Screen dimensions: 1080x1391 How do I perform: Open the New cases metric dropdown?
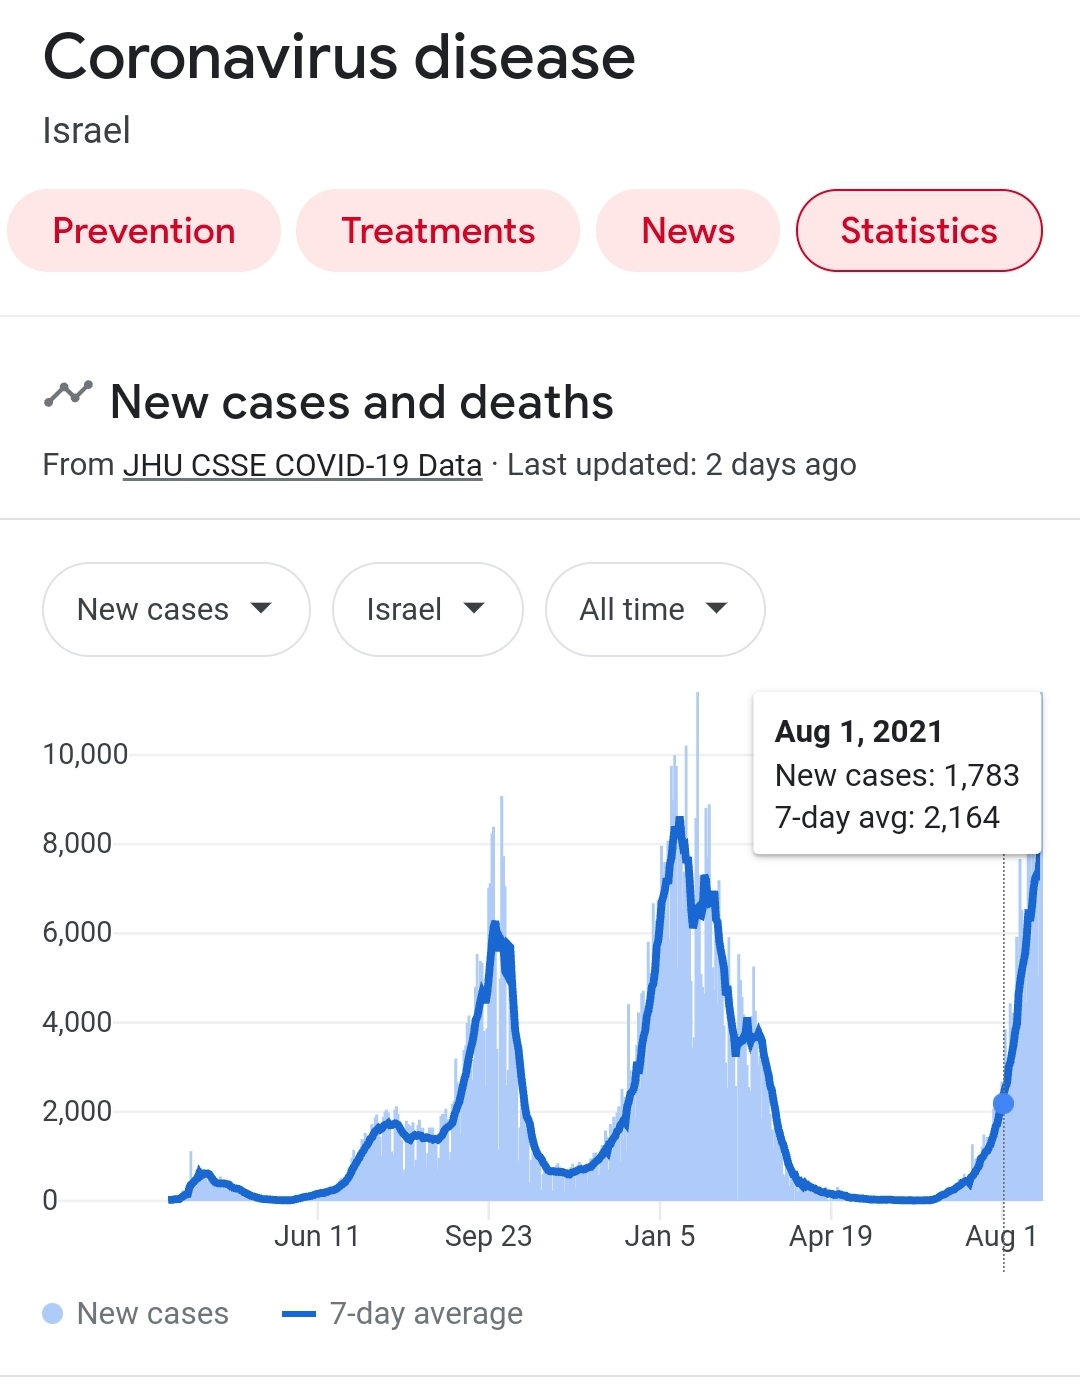coord(176,609)
